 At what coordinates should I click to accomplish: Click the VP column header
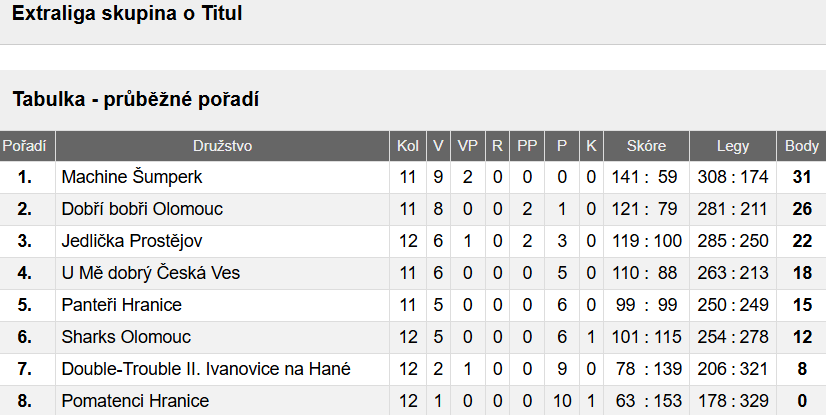point(467,146)
